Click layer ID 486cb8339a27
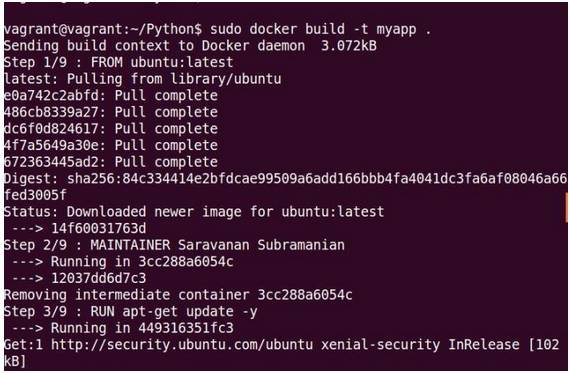 coord(51,112)
